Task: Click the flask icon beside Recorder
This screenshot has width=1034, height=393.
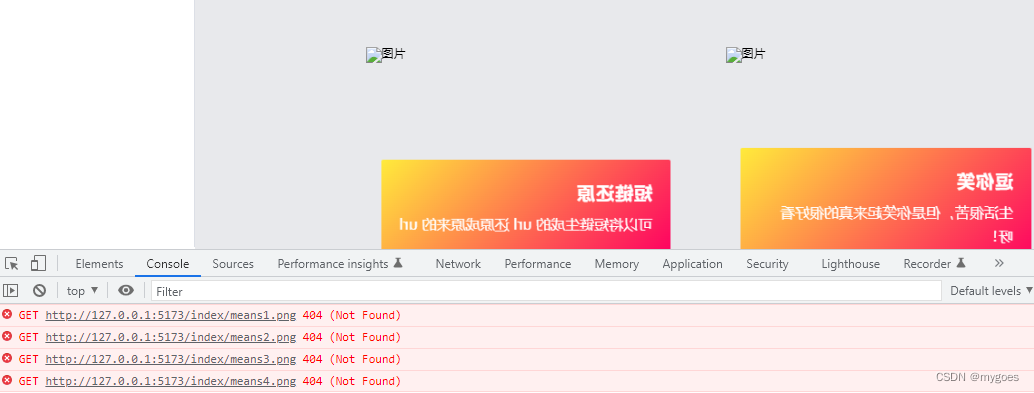Action: (961, 263)
